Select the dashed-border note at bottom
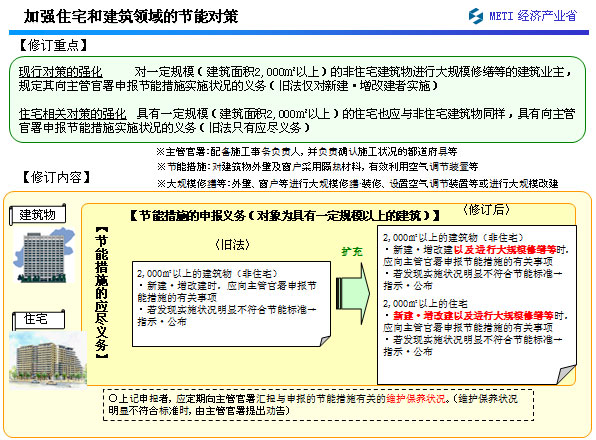Viewport: 596px width, 440px height. pyautogui.click(x=319, y=405)
